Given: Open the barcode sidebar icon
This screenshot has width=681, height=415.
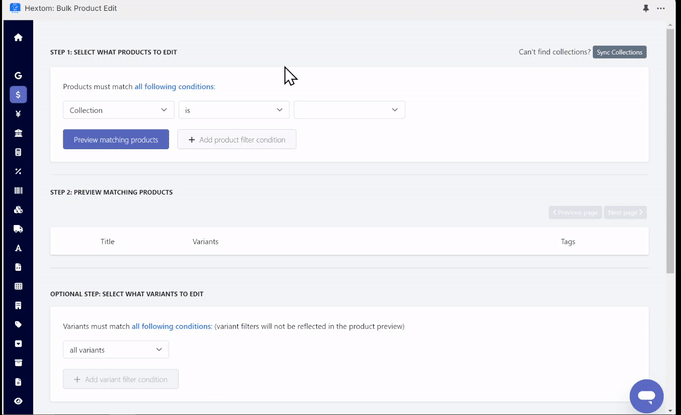Looking at the screenshot, I should [x=18, y=191].
